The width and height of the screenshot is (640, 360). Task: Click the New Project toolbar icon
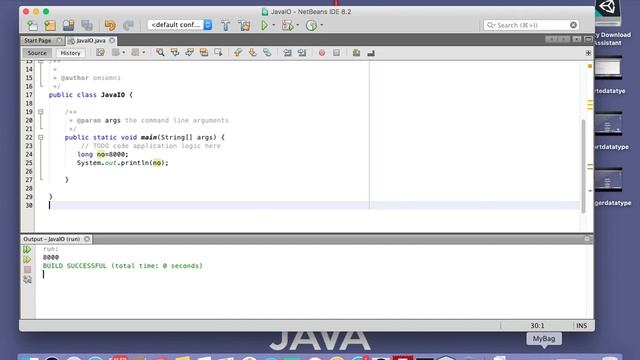point(50,25)
